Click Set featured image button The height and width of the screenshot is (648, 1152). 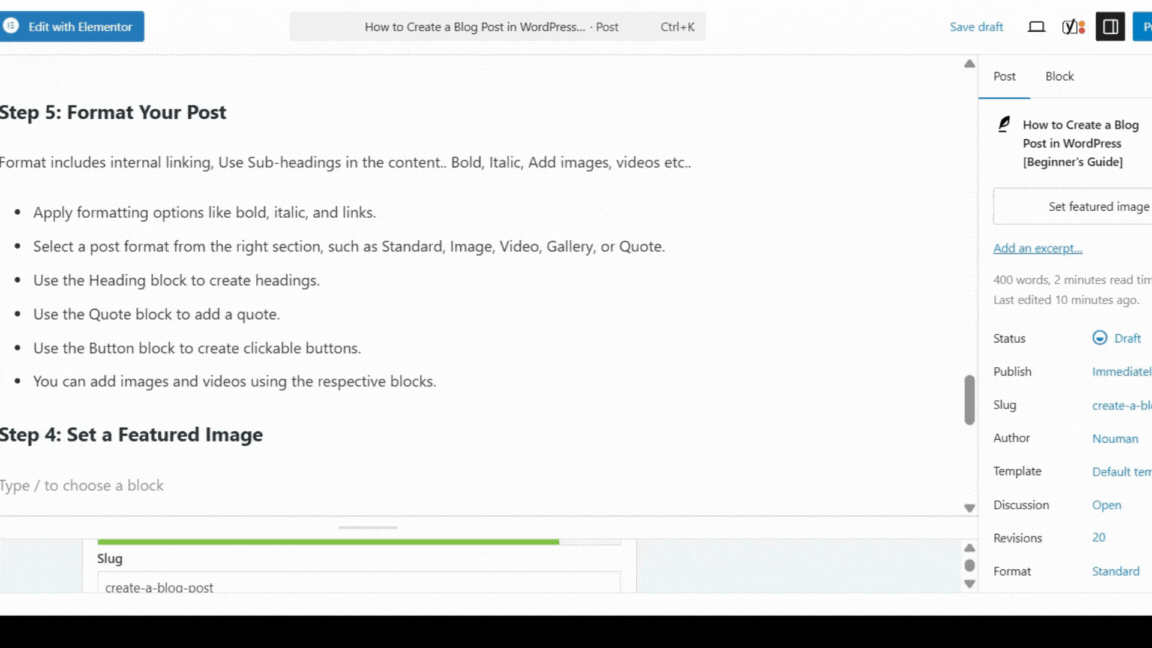click(x=1073, y=206)
